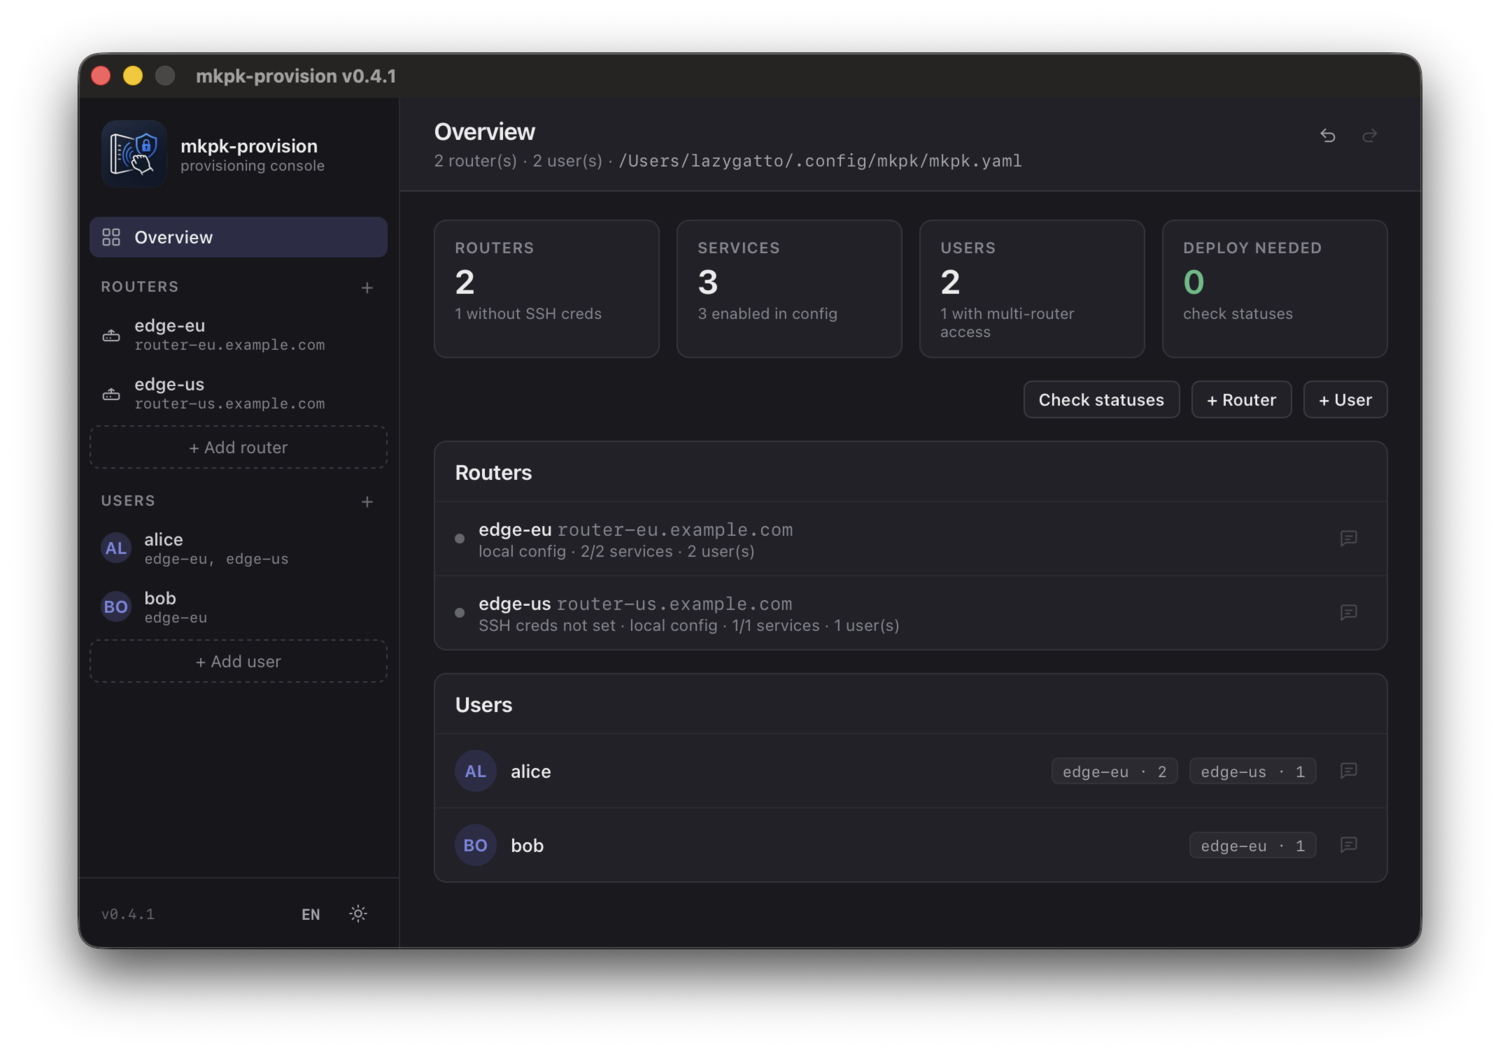Open the SERVICES summary card

789,289
